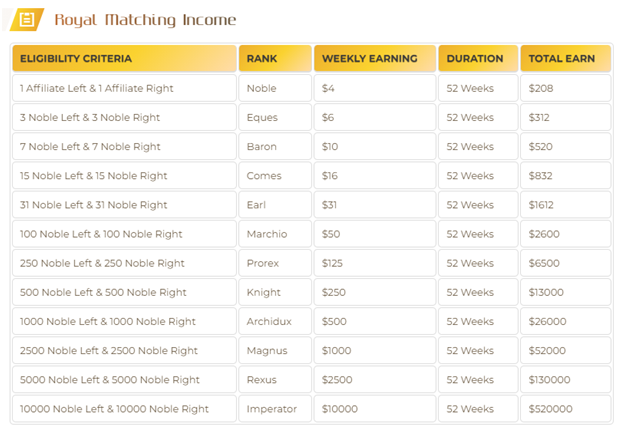Click the Earl rank cell
The width and height of the screenshot is (628, 432).
coord(275,205)
